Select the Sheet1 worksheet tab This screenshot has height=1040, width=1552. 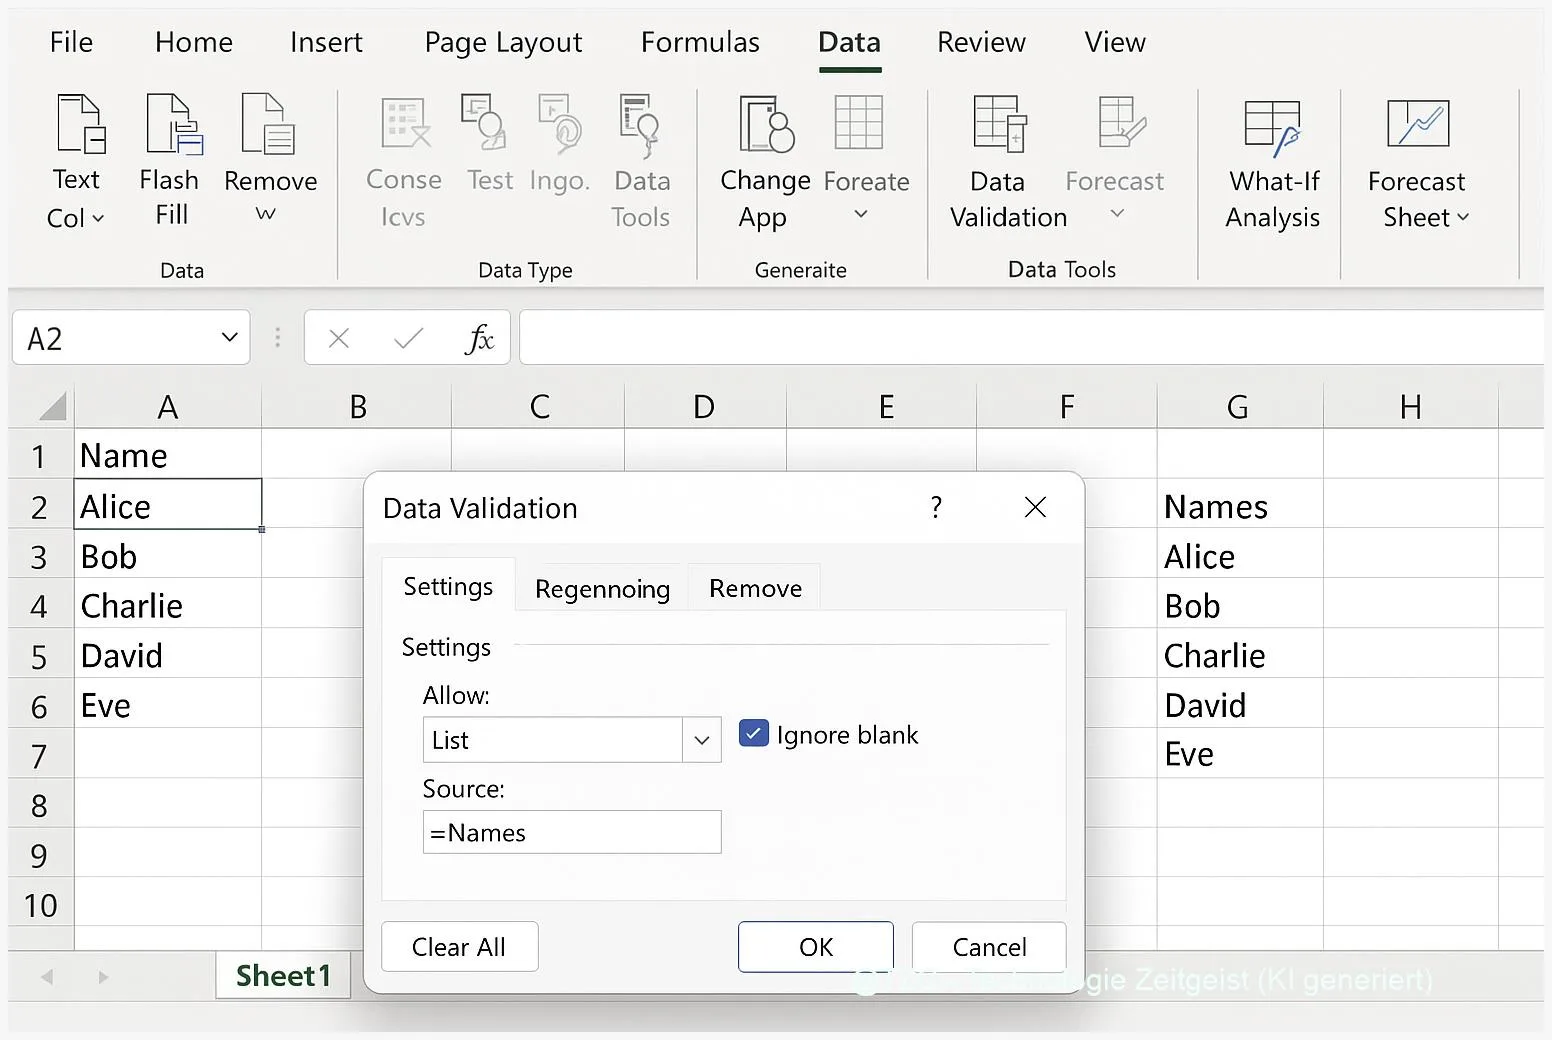(x=283, y=976)
